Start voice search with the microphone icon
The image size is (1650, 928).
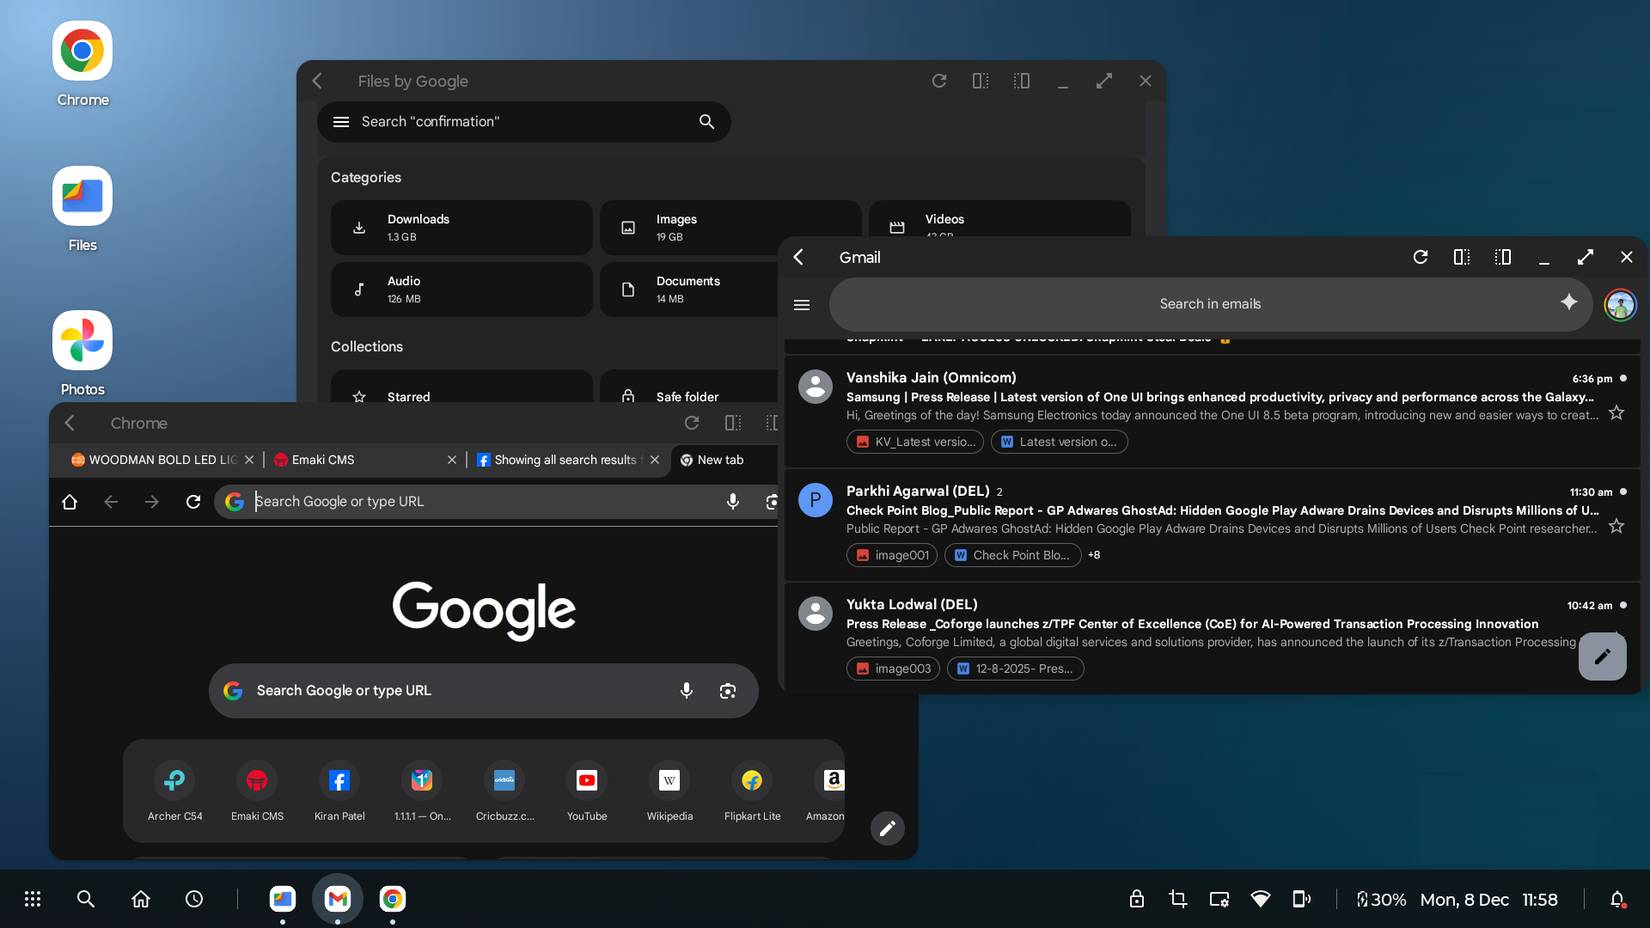click(x=686, y=690)
